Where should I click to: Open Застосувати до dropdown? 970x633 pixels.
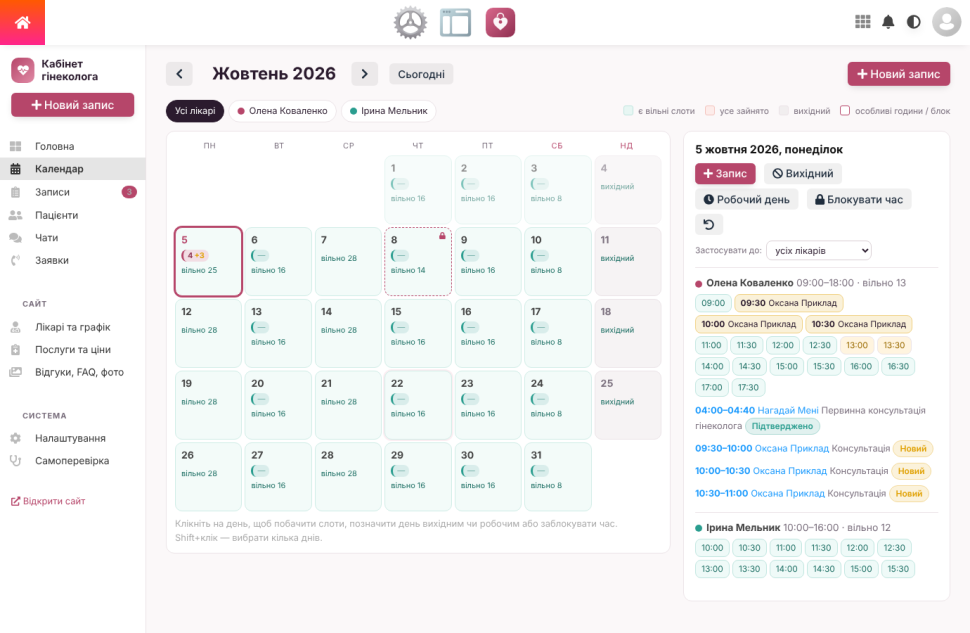[818, 251]
